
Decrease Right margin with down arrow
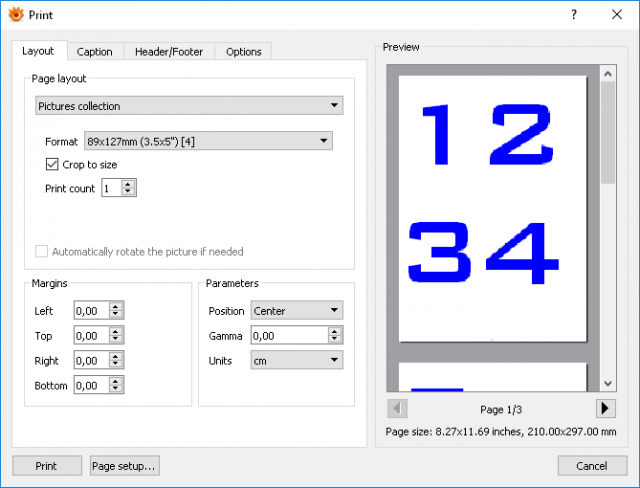click(116, 364)
